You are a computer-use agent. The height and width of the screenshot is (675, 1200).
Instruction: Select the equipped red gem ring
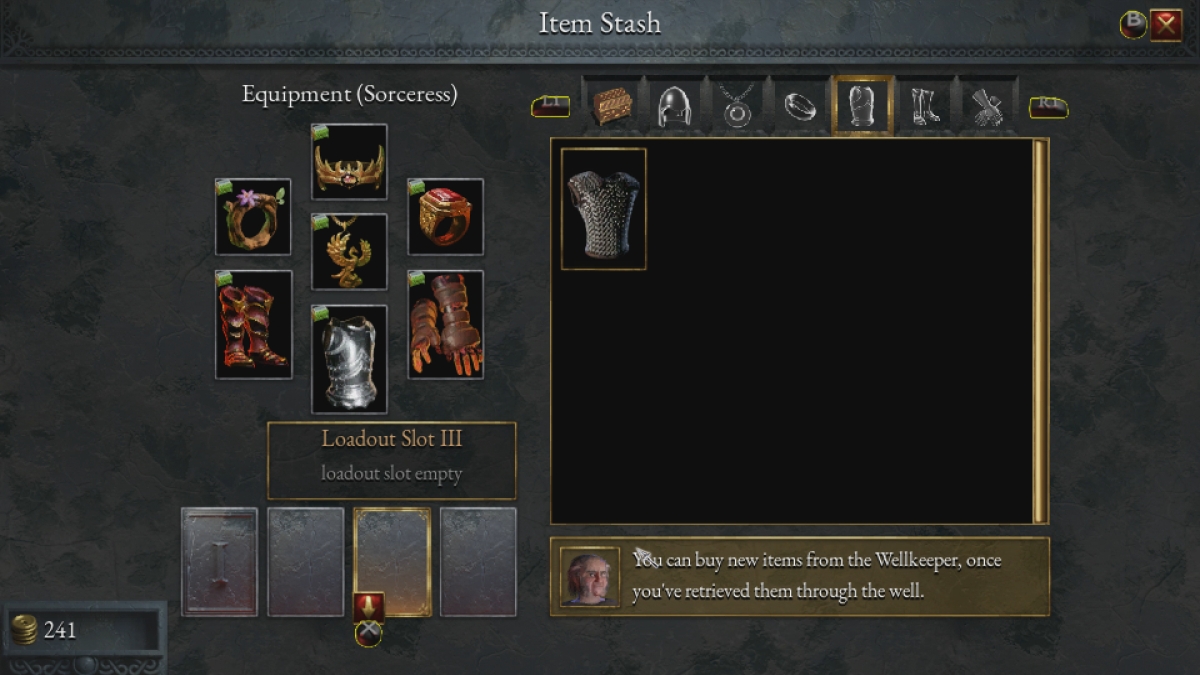pyautogui.click(x=445, y=217)
